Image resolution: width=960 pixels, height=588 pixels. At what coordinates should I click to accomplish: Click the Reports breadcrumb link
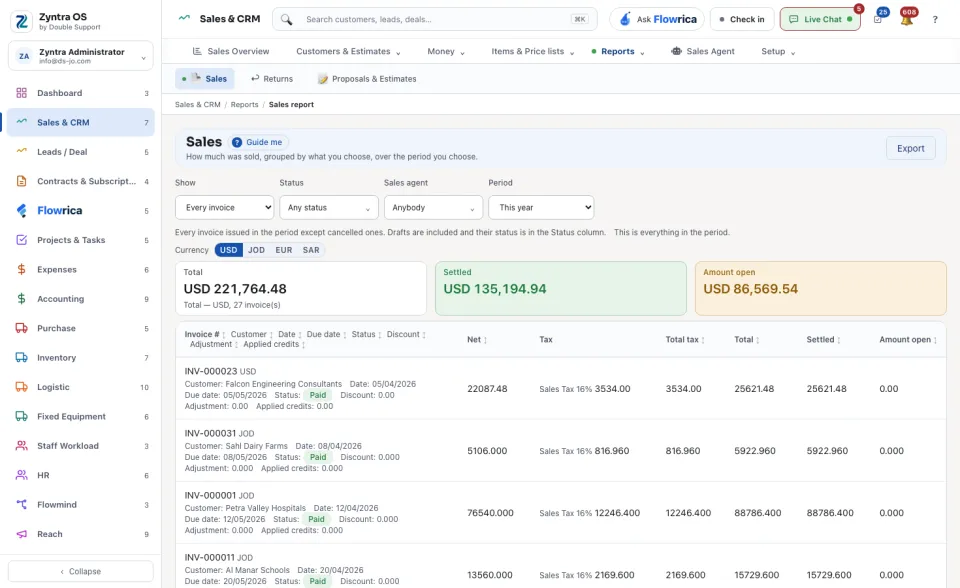(244, 105)
